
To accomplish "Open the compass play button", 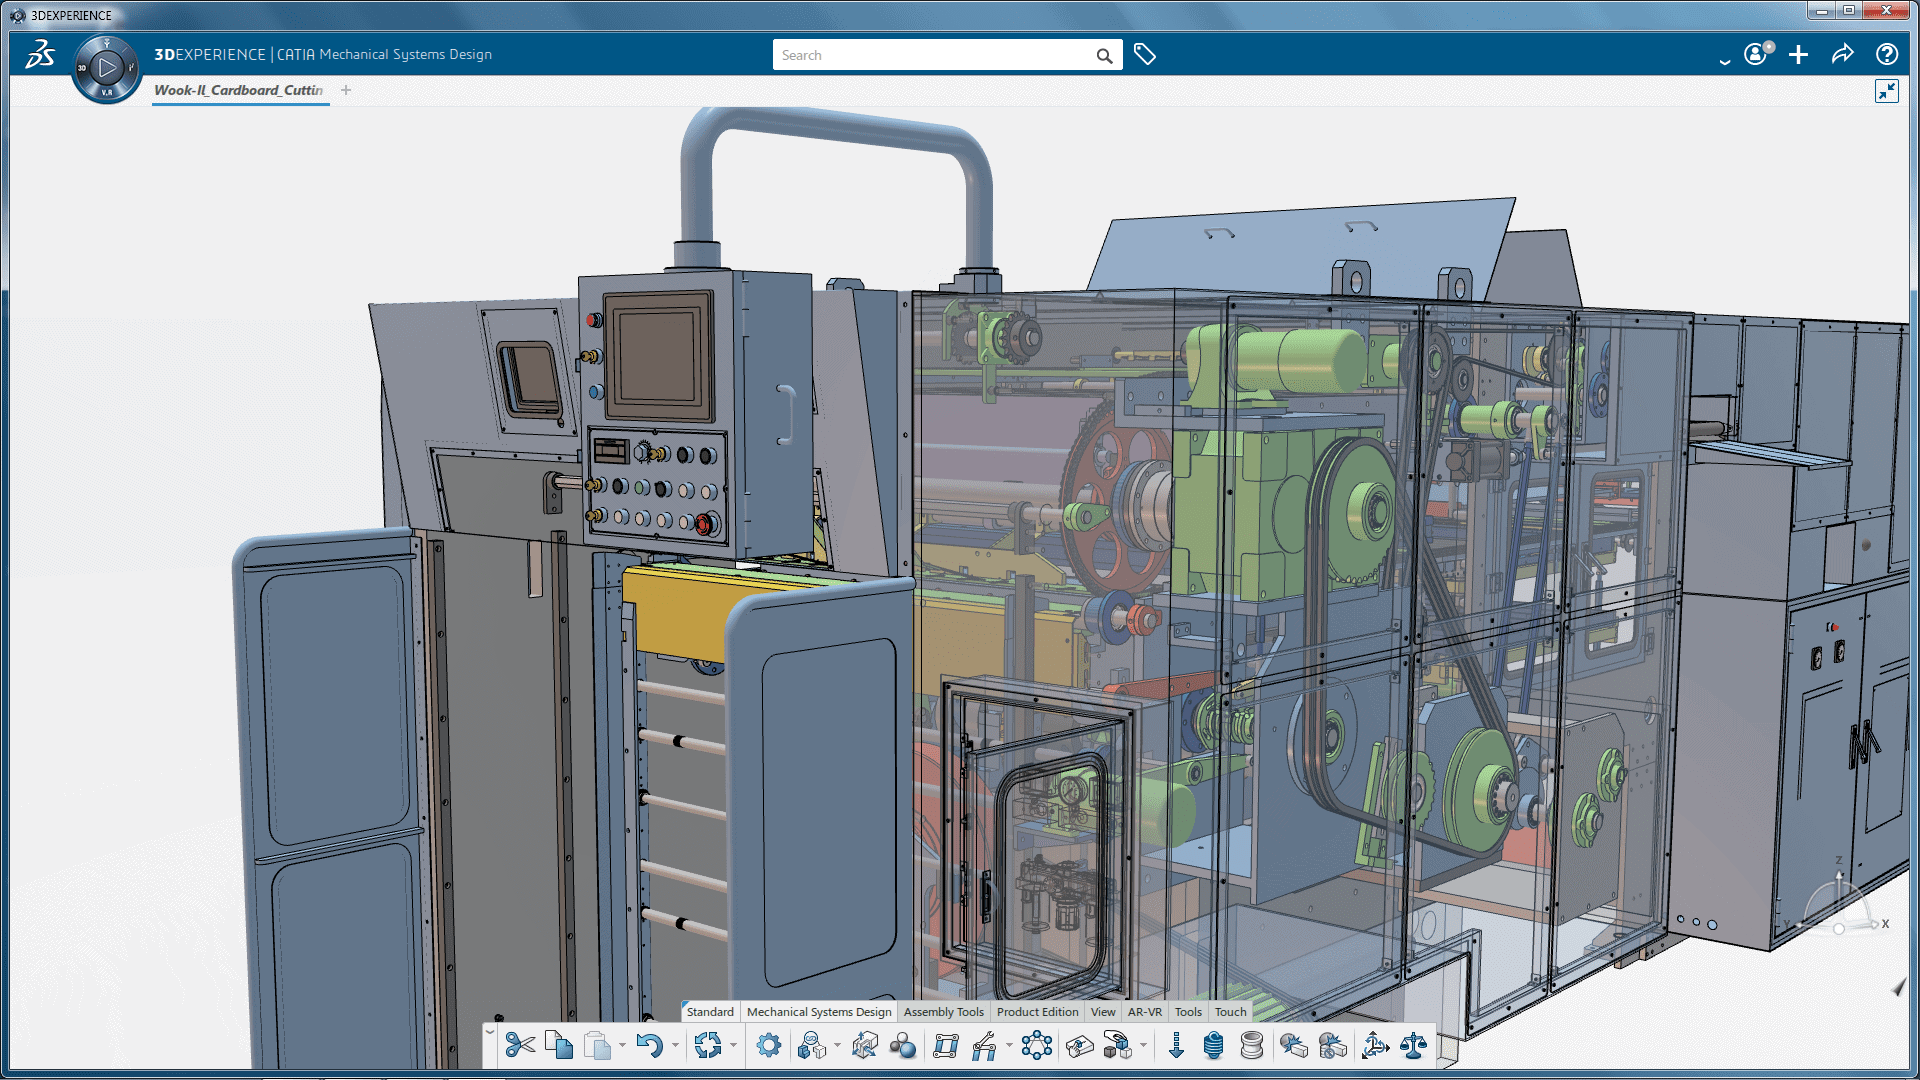I will [106, 68].
